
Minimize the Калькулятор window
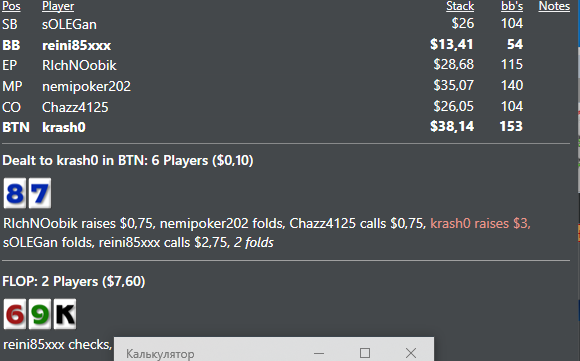(319, 353)
